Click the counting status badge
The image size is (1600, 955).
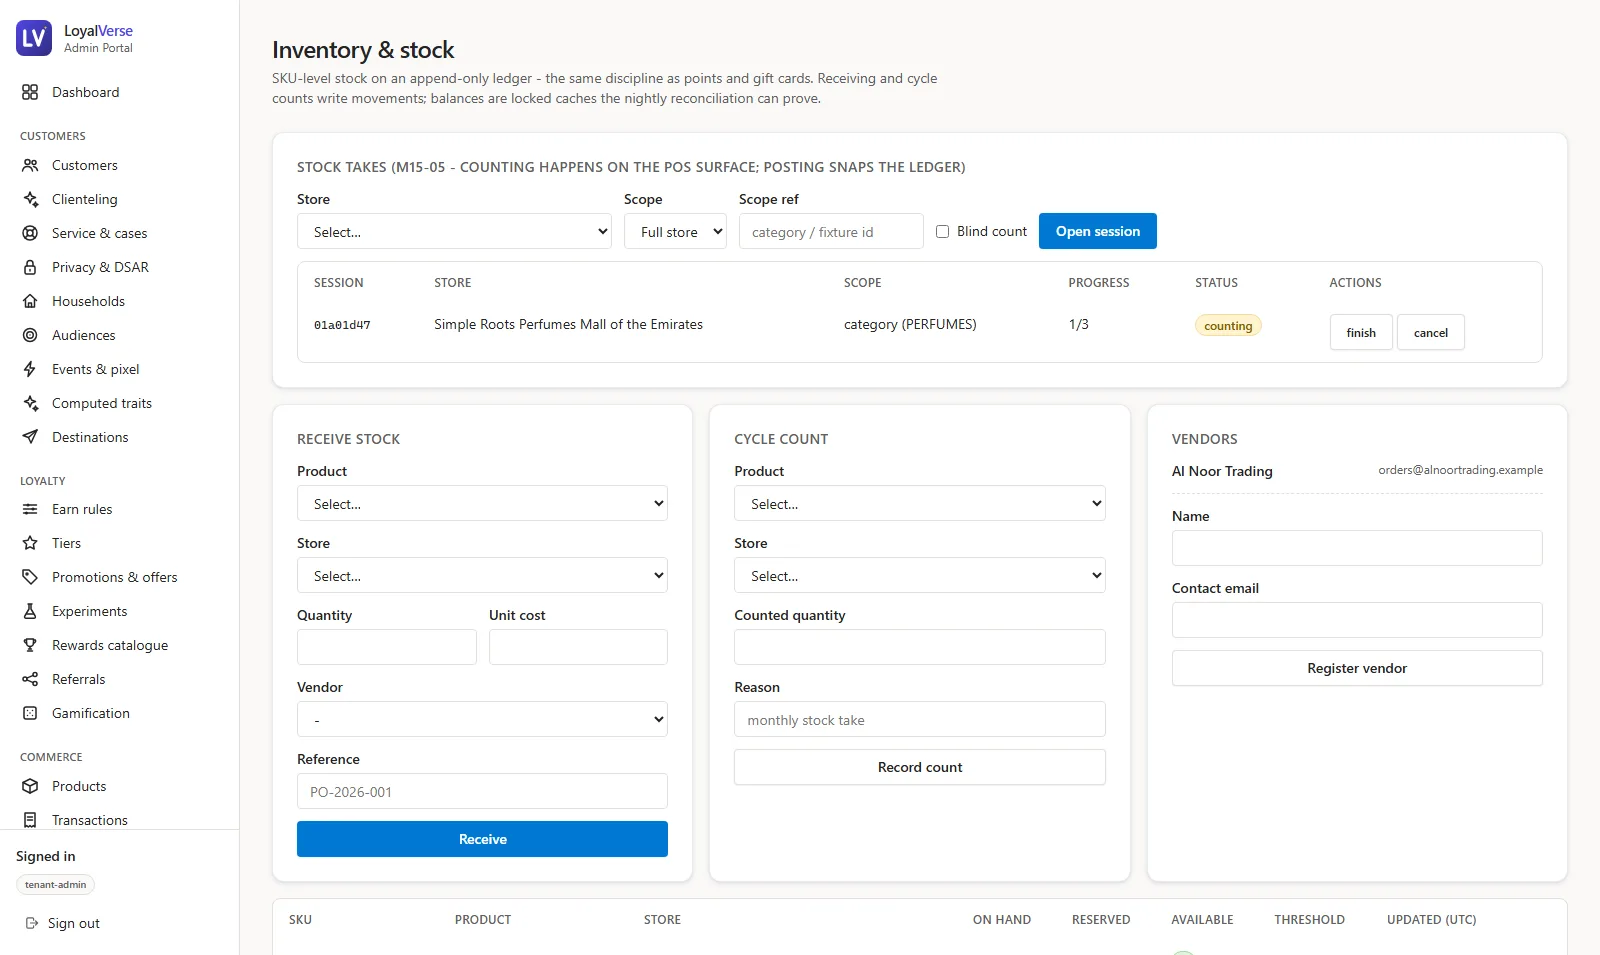tap(1228, 326)
